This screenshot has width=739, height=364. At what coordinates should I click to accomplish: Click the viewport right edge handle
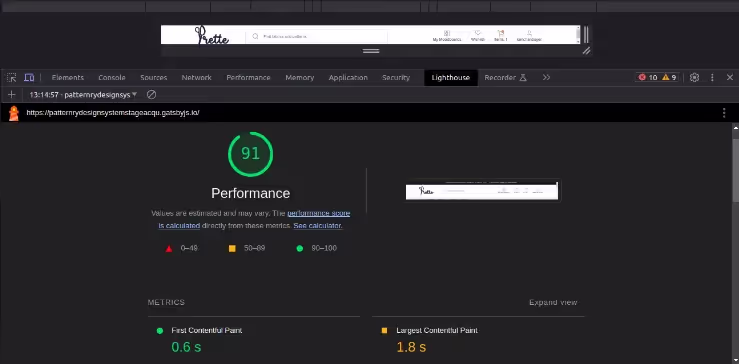click(x=586, y=34)
